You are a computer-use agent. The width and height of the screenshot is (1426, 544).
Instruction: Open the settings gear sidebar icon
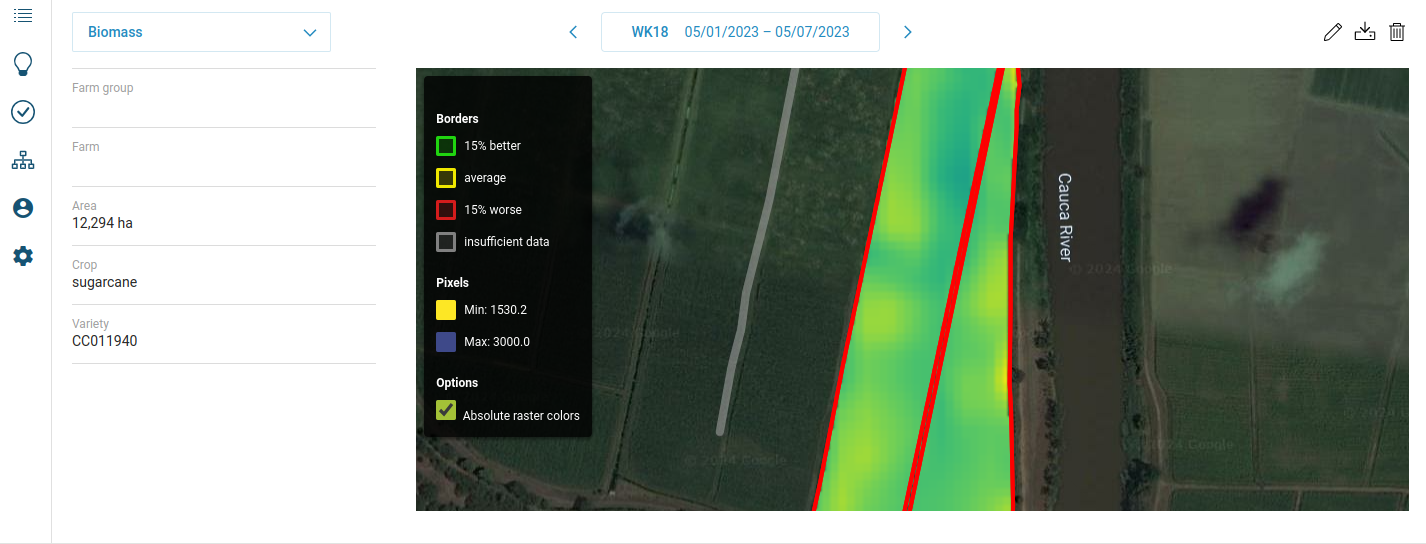[x=23, y=256]
